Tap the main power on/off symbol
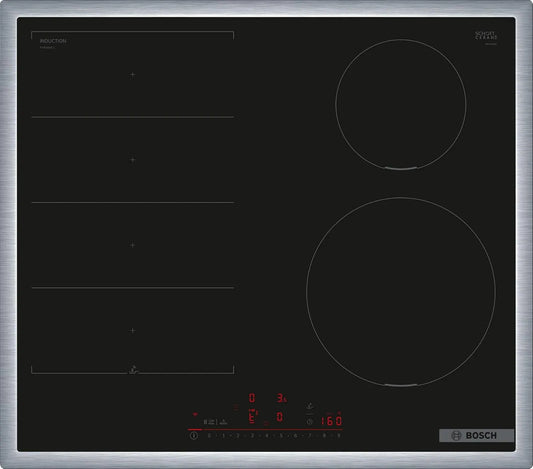Viewport: 533px width, 469px height. click(x=194, y=435)
